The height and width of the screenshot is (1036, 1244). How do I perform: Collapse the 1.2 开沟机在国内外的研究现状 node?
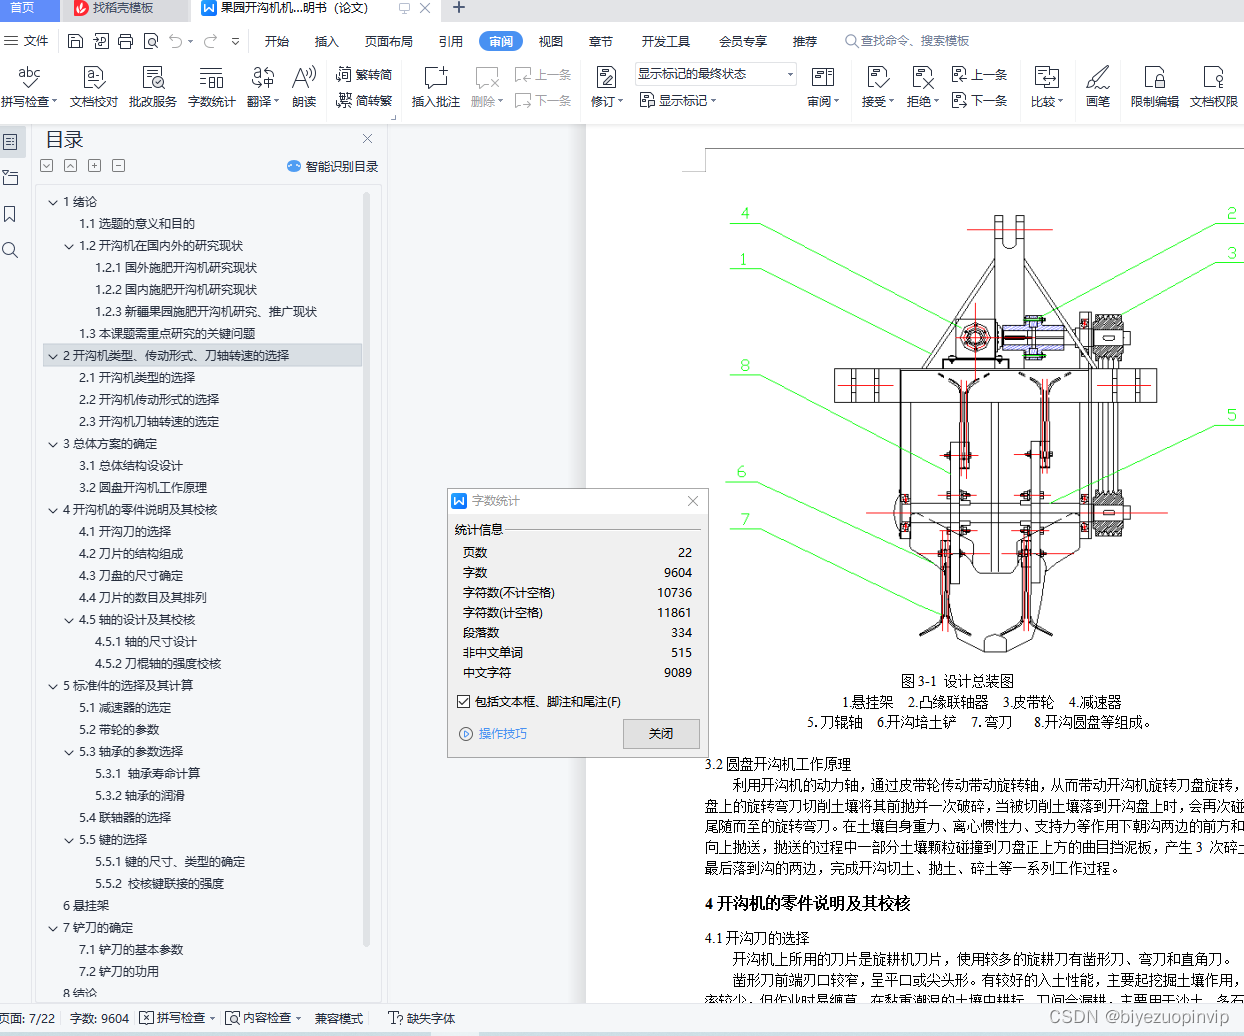point(69,246)
